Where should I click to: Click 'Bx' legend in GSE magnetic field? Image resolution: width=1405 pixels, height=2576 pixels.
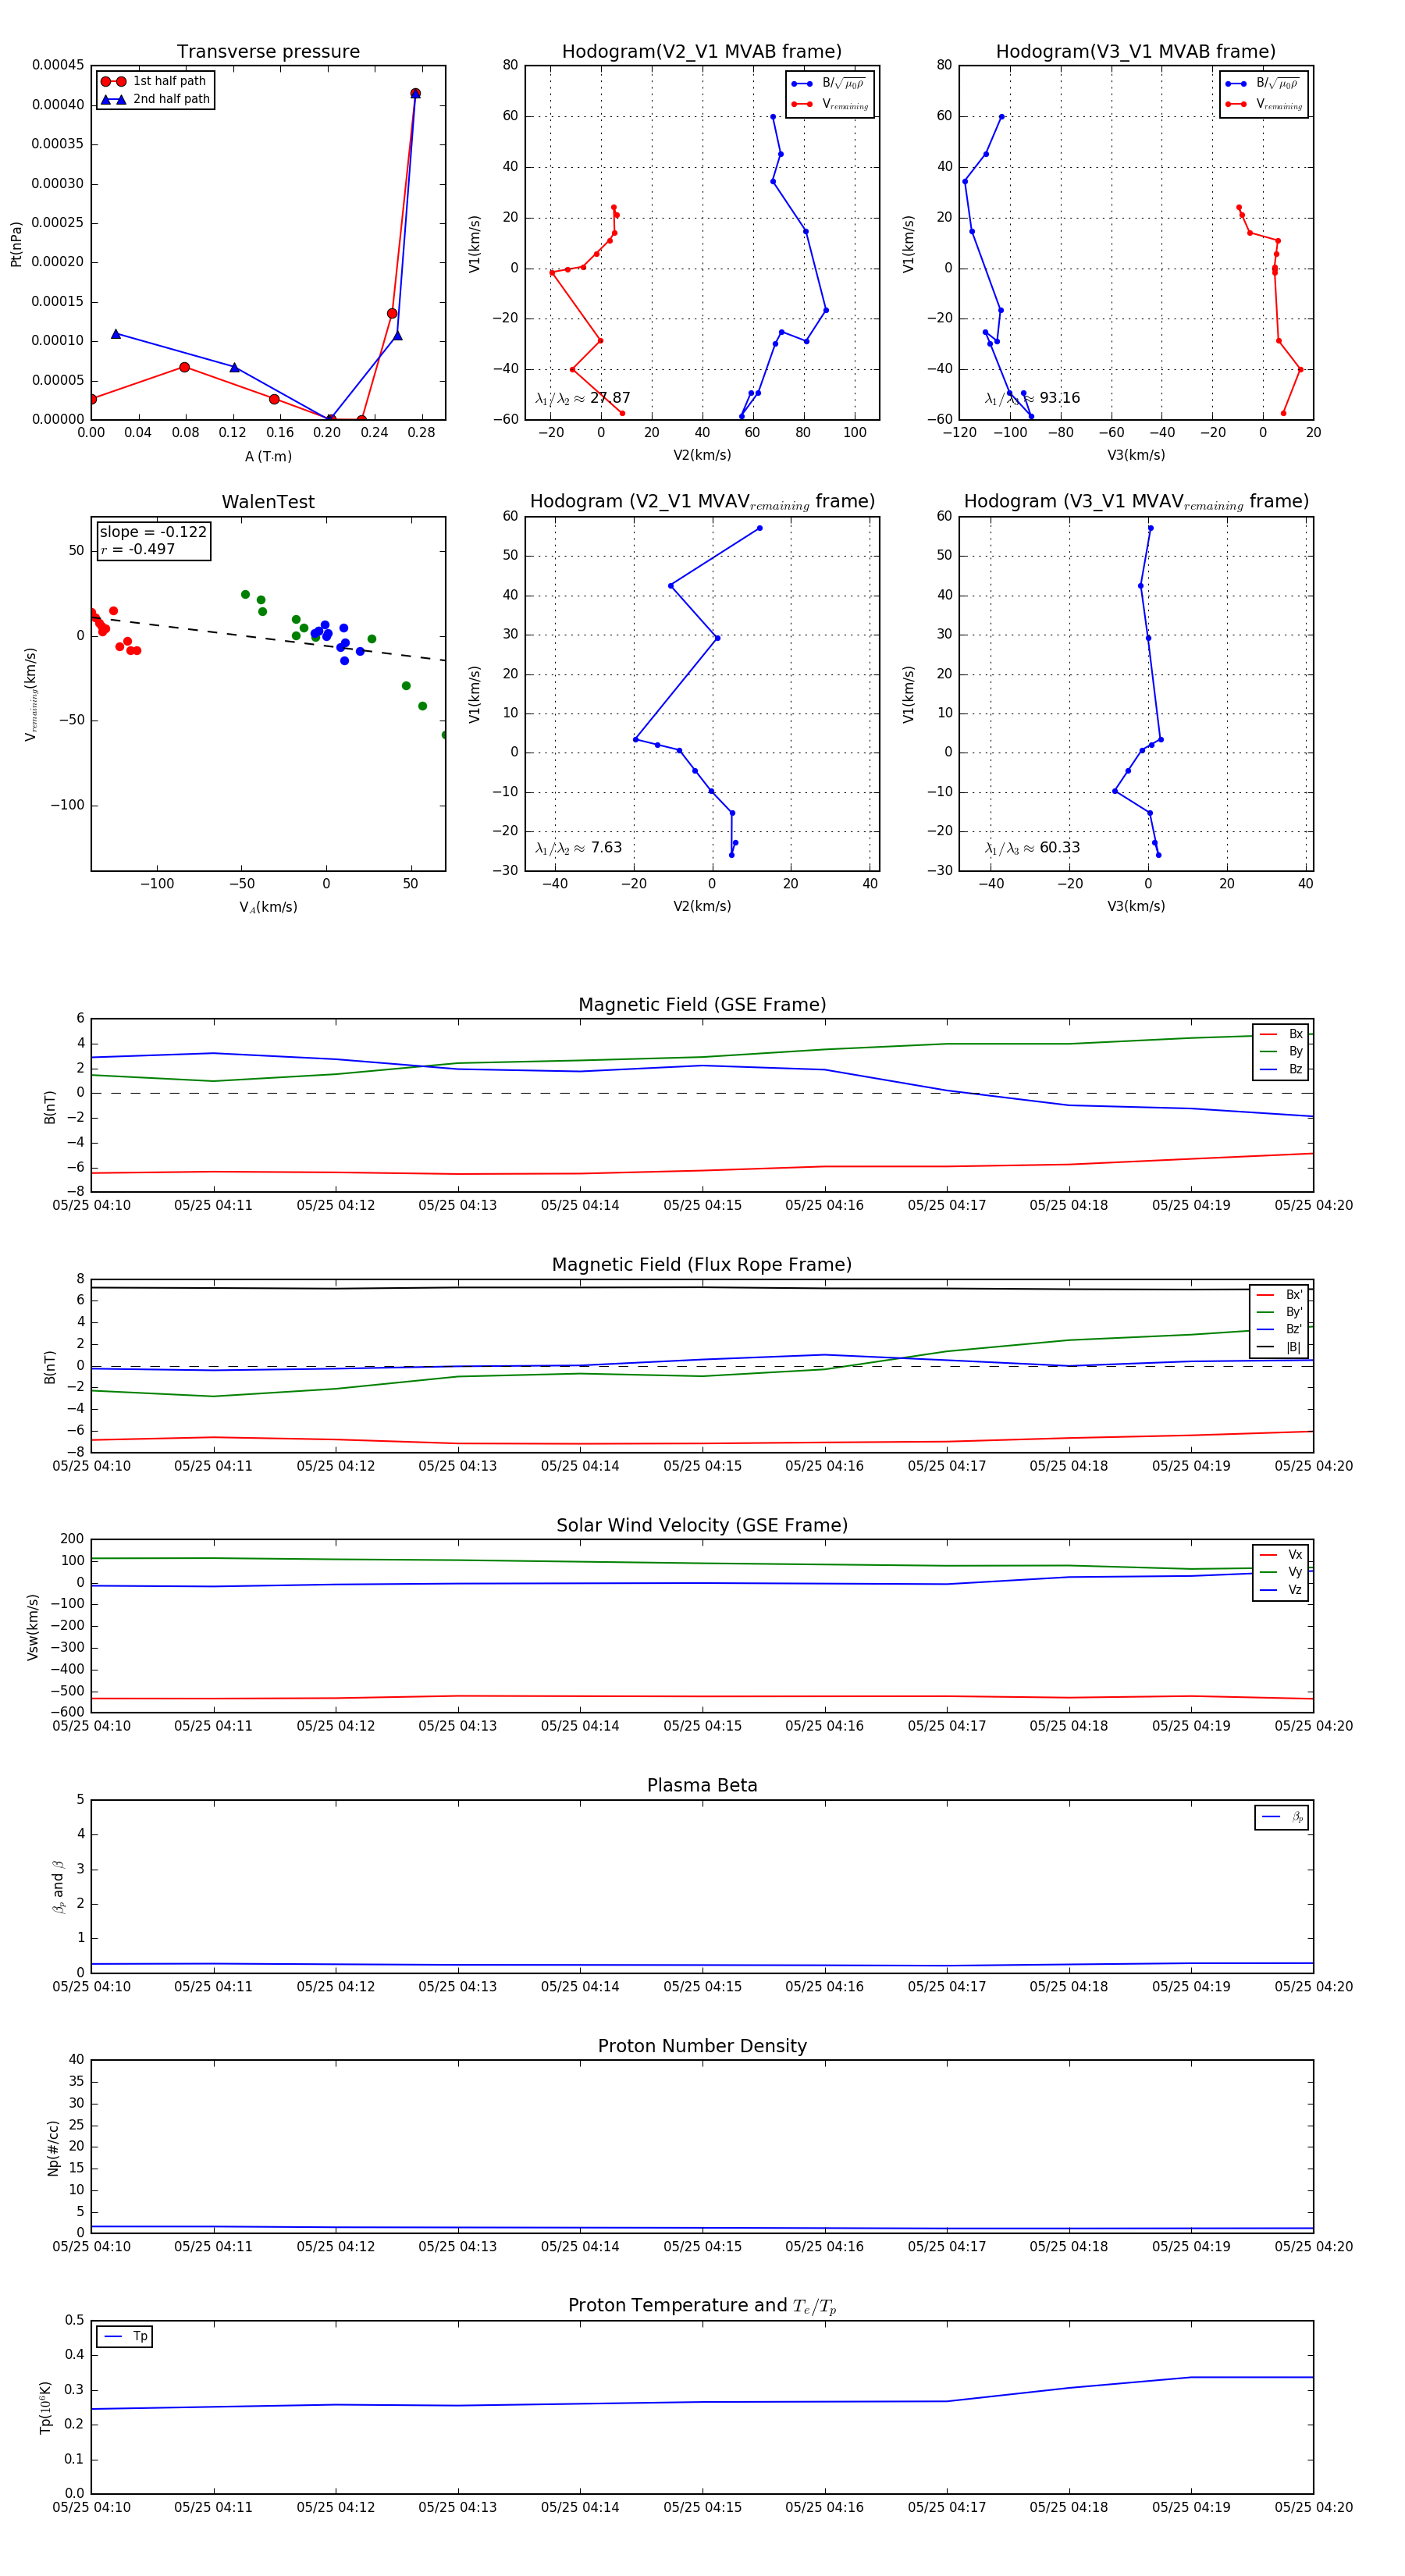click(x=1281, y=1034)
